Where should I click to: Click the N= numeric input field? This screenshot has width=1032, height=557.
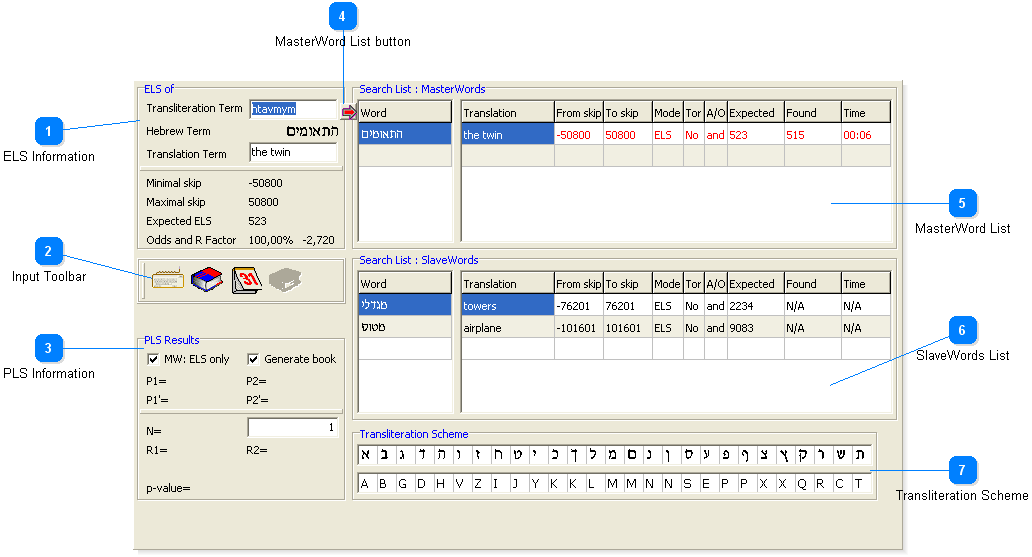coord(293,428)
